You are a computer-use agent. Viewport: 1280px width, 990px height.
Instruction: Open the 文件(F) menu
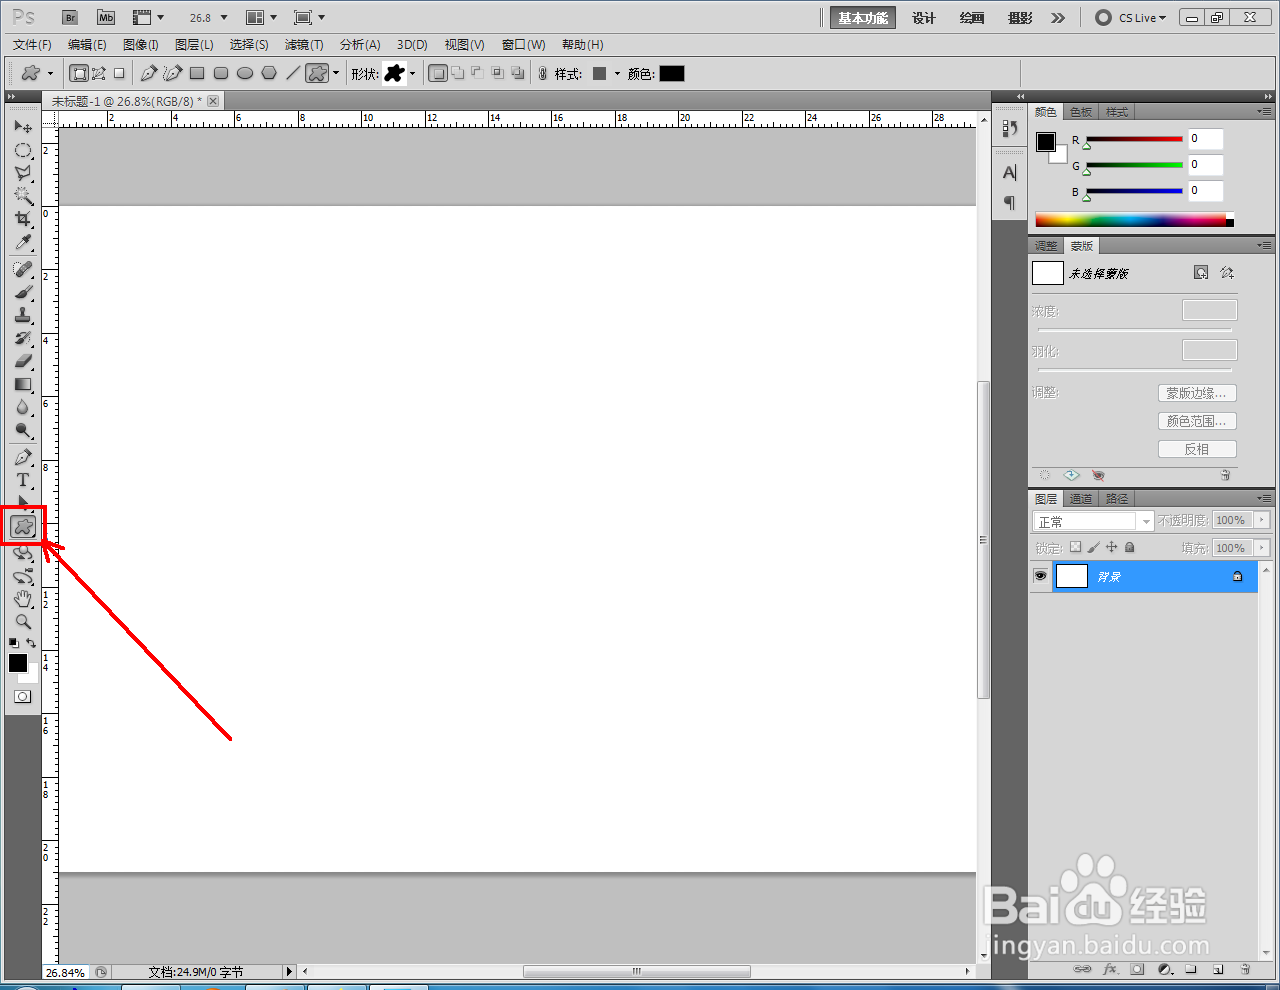tap(32, 45)
